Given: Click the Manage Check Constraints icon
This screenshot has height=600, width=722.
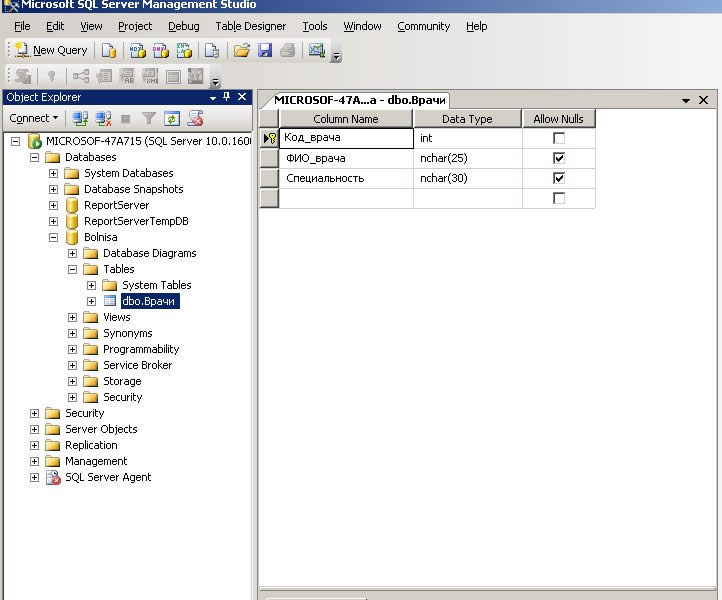Looking at the screenshot, I should pos(173,76).
